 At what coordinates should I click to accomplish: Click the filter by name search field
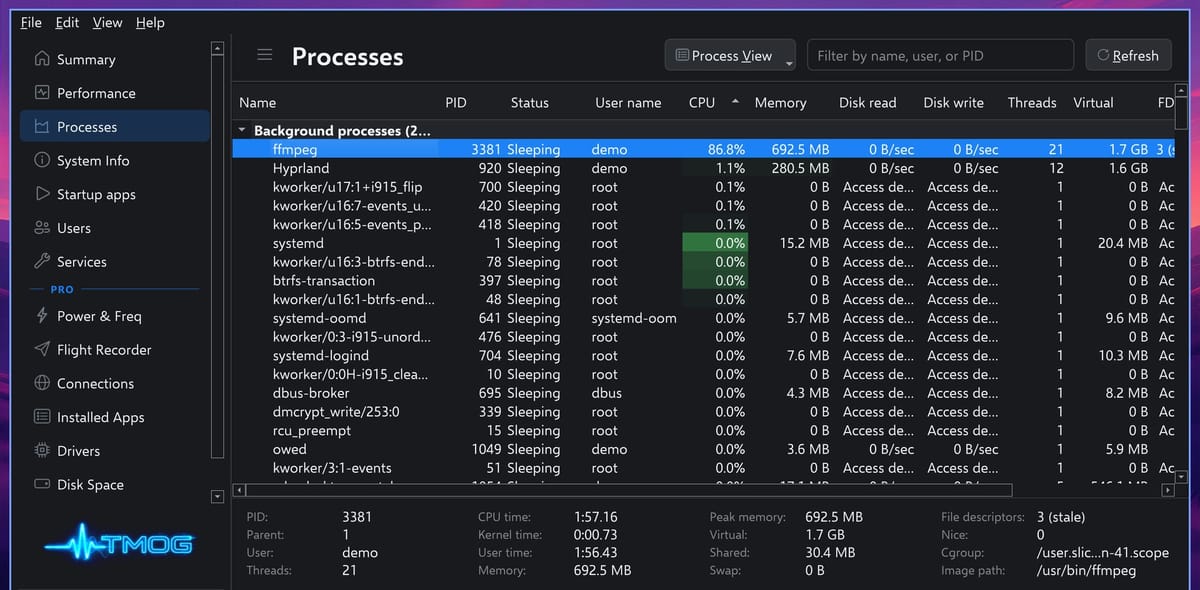[x=940, y=55]
